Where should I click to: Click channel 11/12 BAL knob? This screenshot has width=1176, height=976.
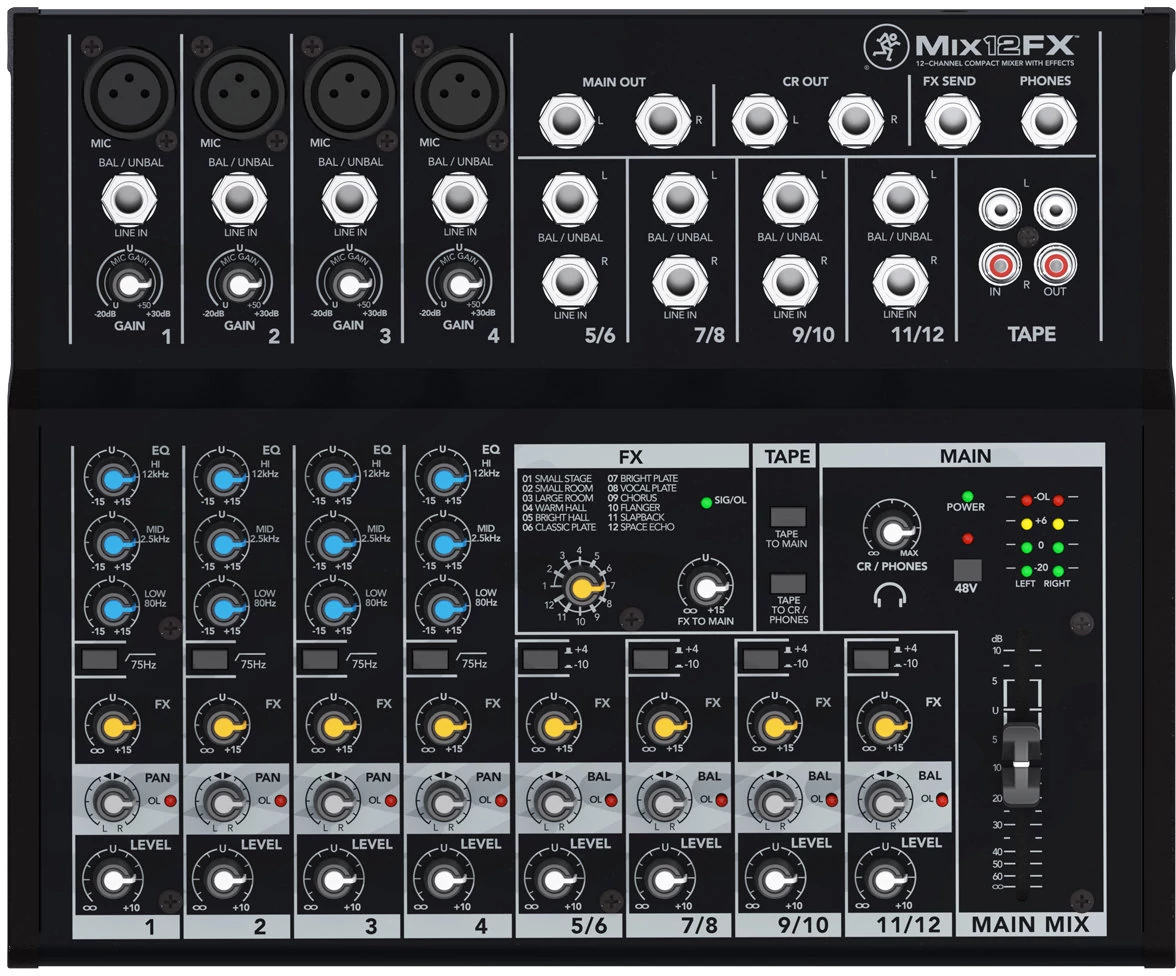880,801
